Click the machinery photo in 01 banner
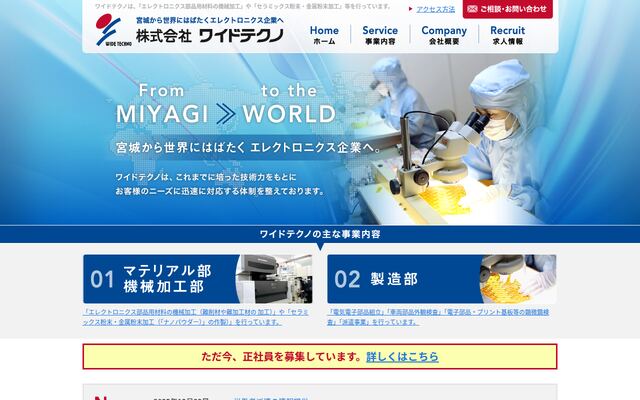Image resolution: width=640 pixels, height=400 pixels. coord(274,279)
